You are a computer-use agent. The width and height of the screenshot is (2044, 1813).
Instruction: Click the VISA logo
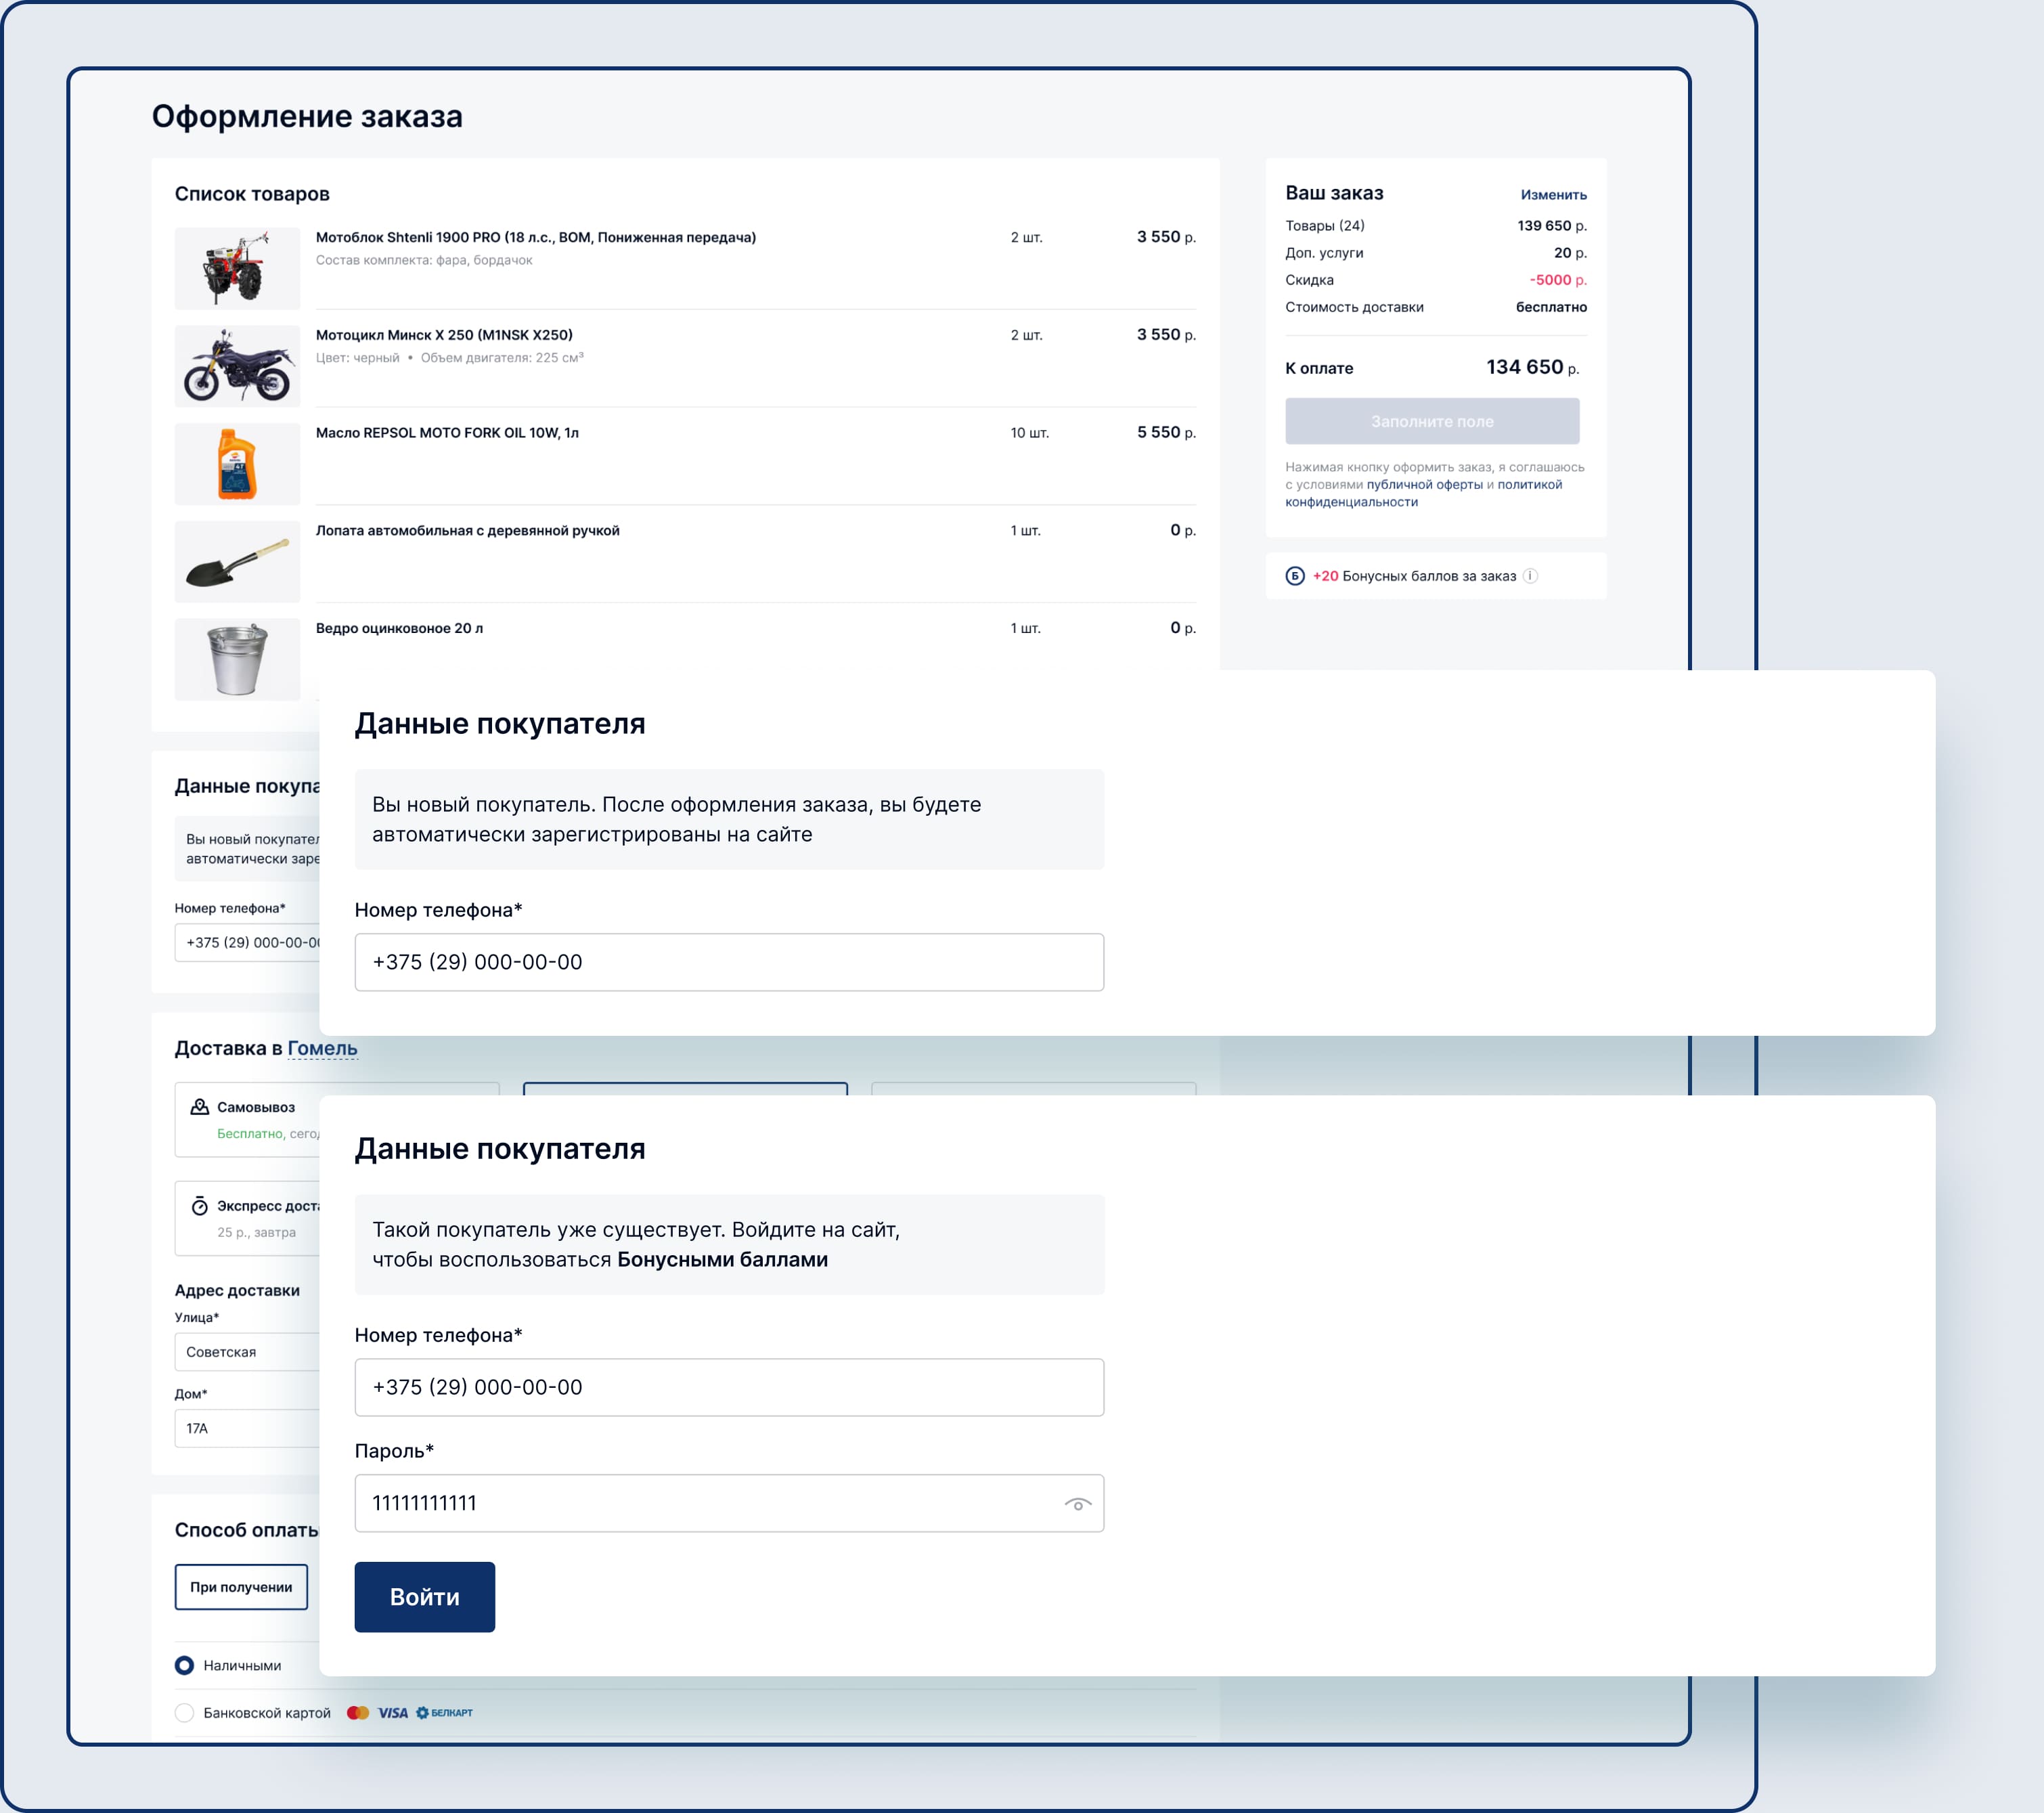[393, 1713]
